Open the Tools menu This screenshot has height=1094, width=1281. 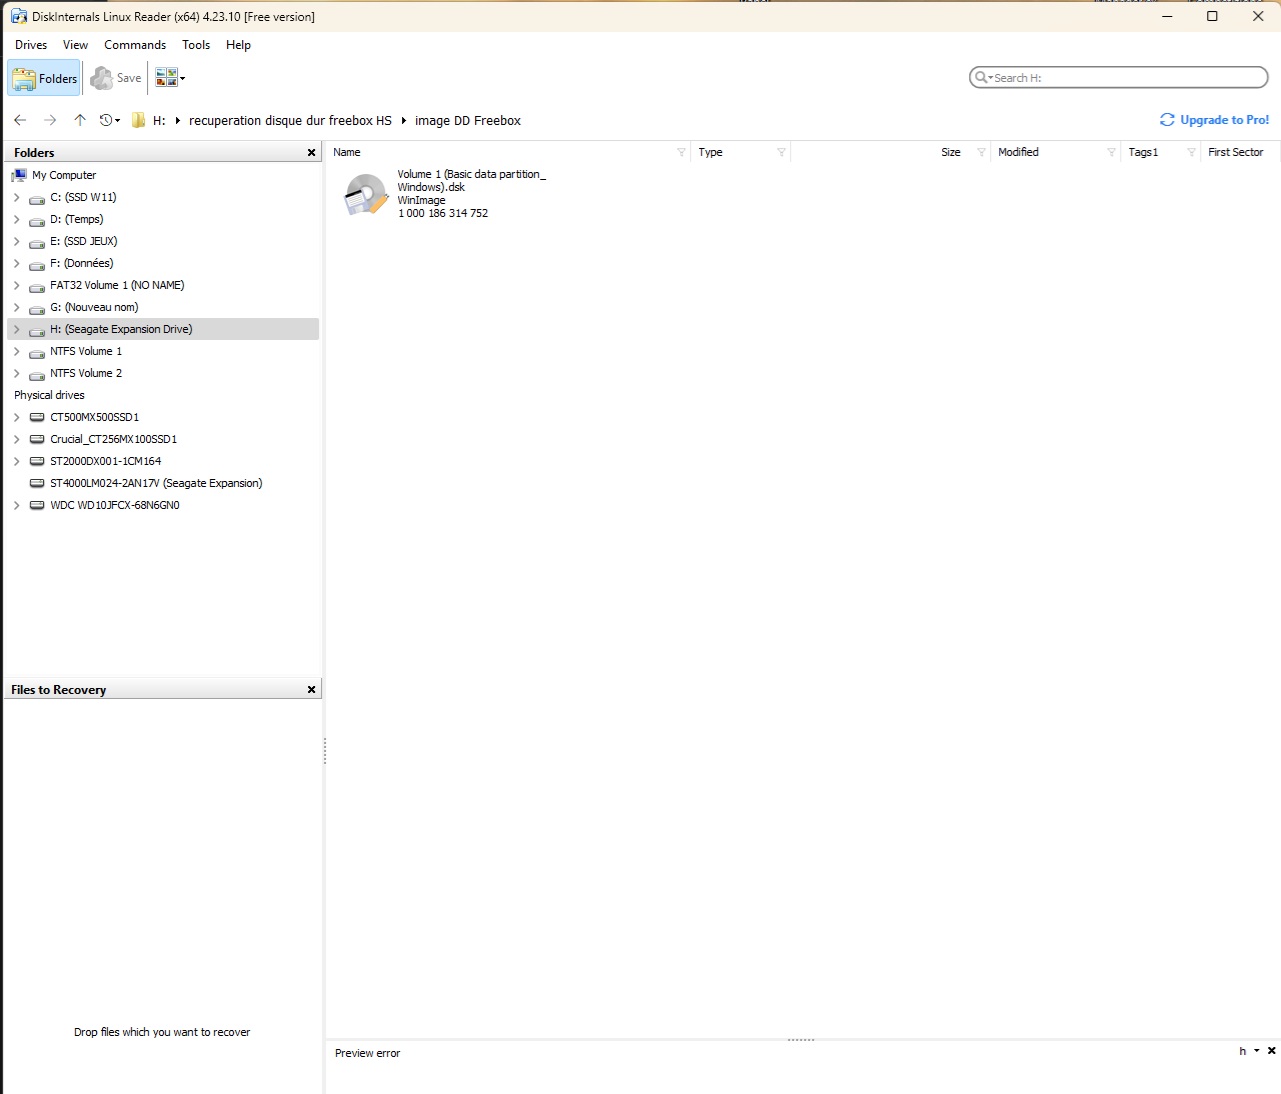(196, 45)
